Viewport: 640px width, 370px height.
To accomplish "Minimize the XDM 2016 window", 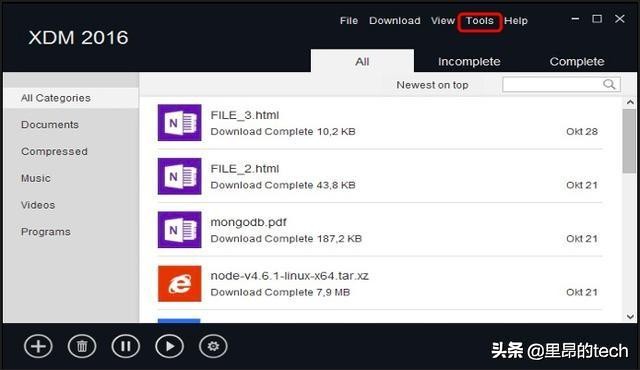I will [575, 19].
